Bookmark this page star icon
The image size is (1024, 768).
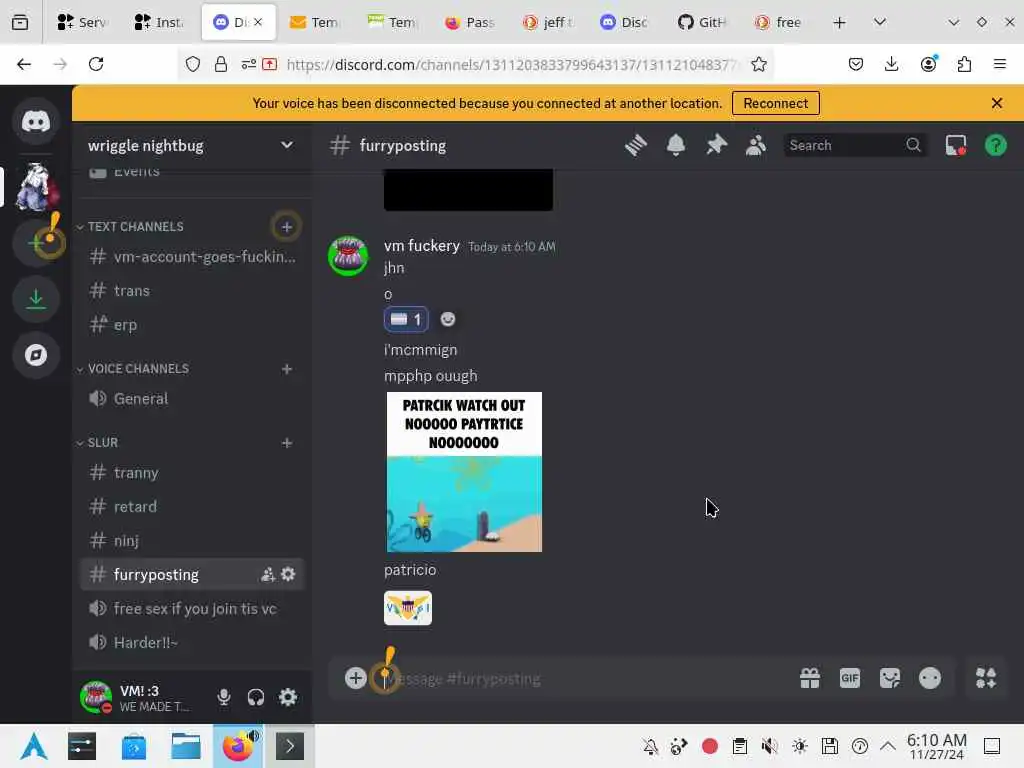coord(758,64)
